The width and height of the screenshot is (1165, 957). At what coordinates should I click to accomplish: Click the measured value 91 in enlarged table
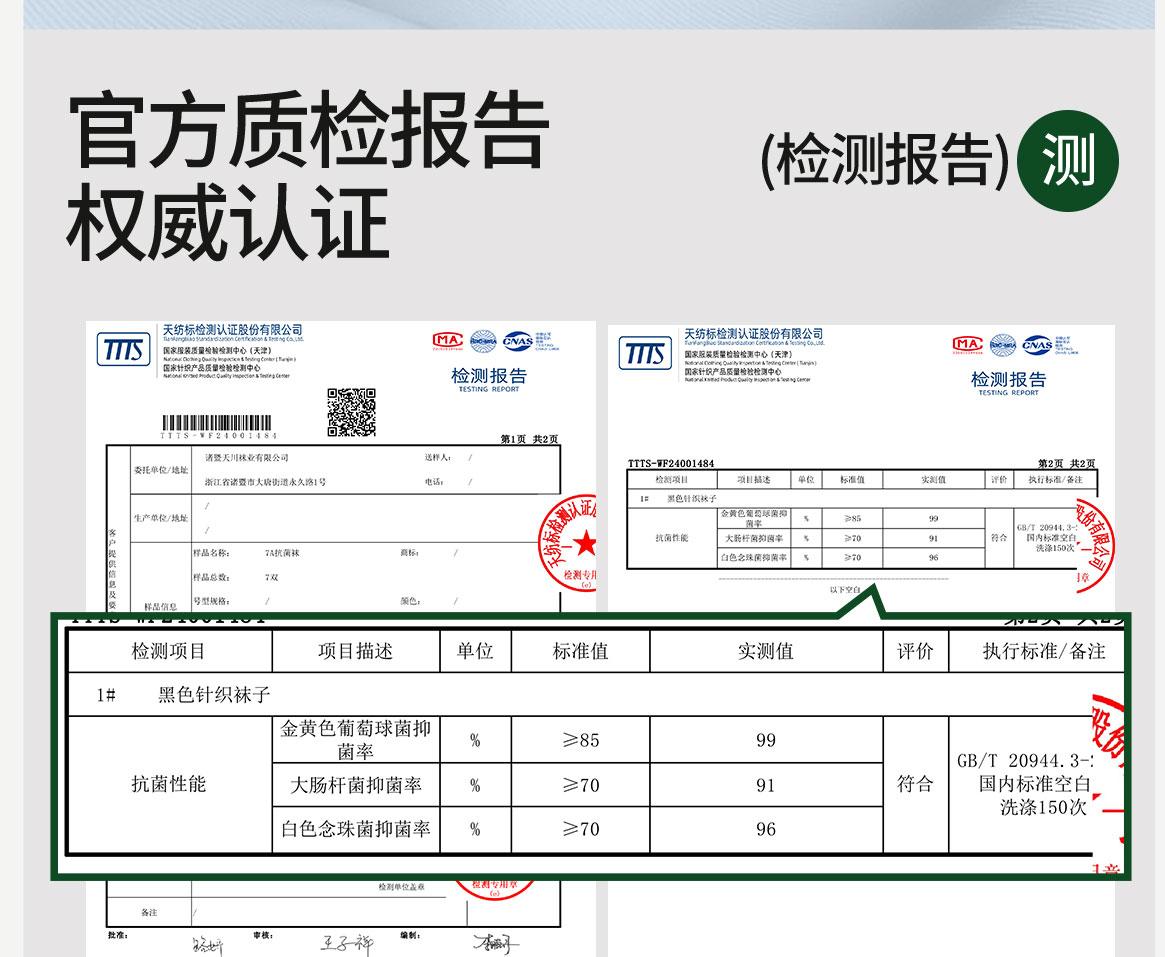(x=765, y=785)
